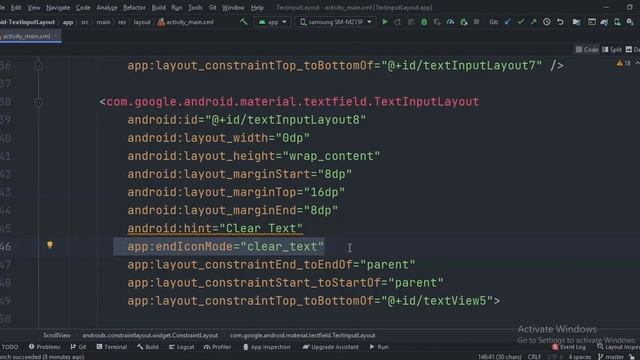
Task: Click the Stop square icon
Action: click(x=476, y=22)
